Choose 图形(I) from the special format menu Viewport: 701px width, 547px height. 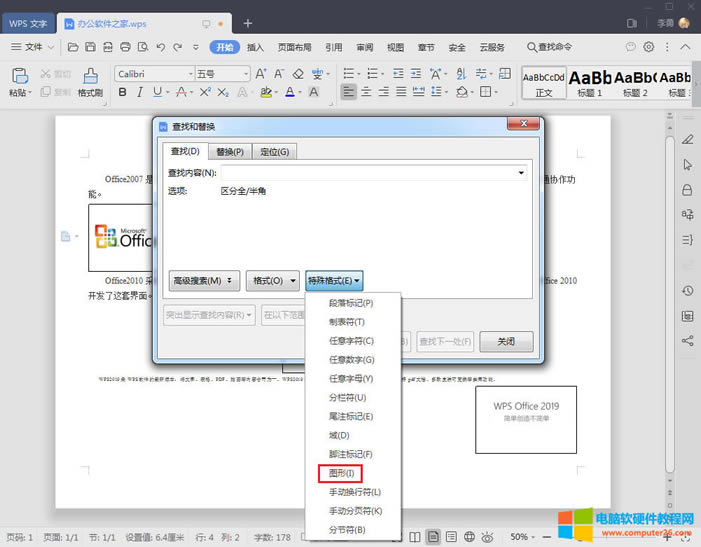[x=341, y=473]
